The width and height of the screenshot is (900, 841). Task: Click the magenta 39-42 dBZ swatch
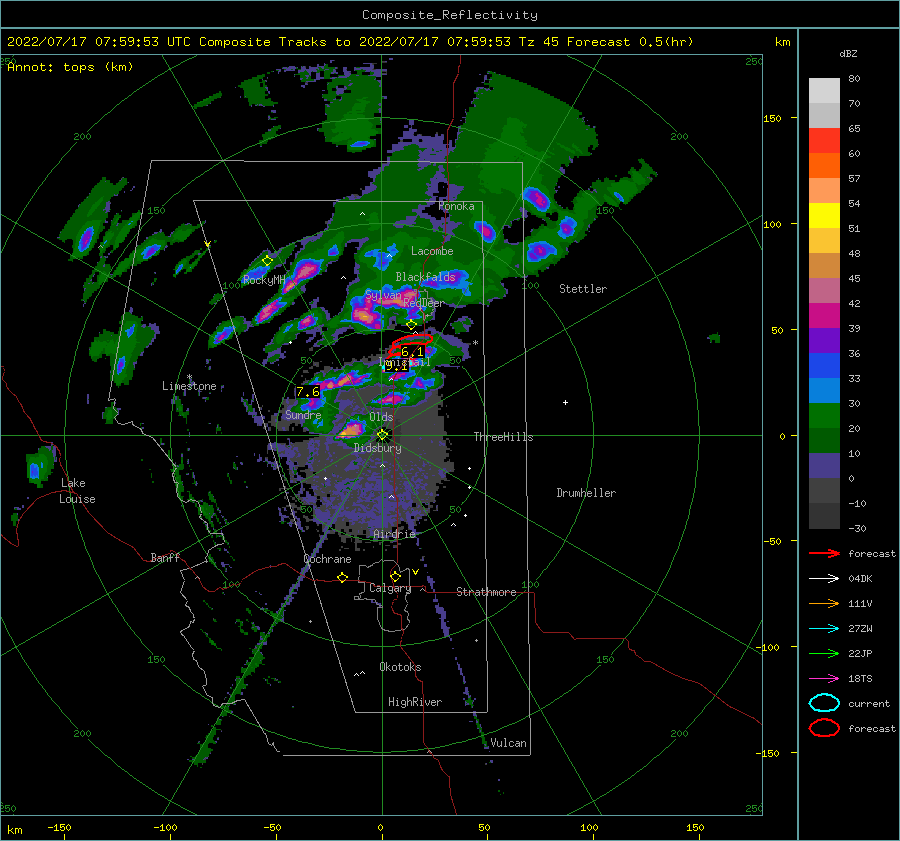point(824,316)
